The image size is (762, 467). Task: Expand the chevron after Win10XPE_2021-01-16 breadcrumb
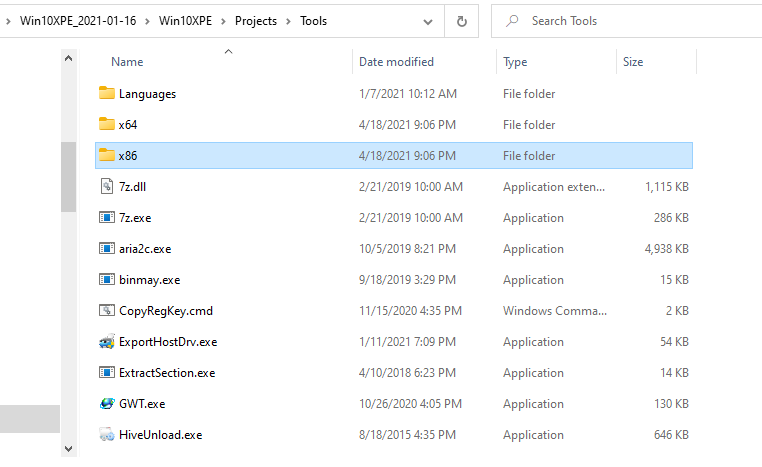coord(147,21)
